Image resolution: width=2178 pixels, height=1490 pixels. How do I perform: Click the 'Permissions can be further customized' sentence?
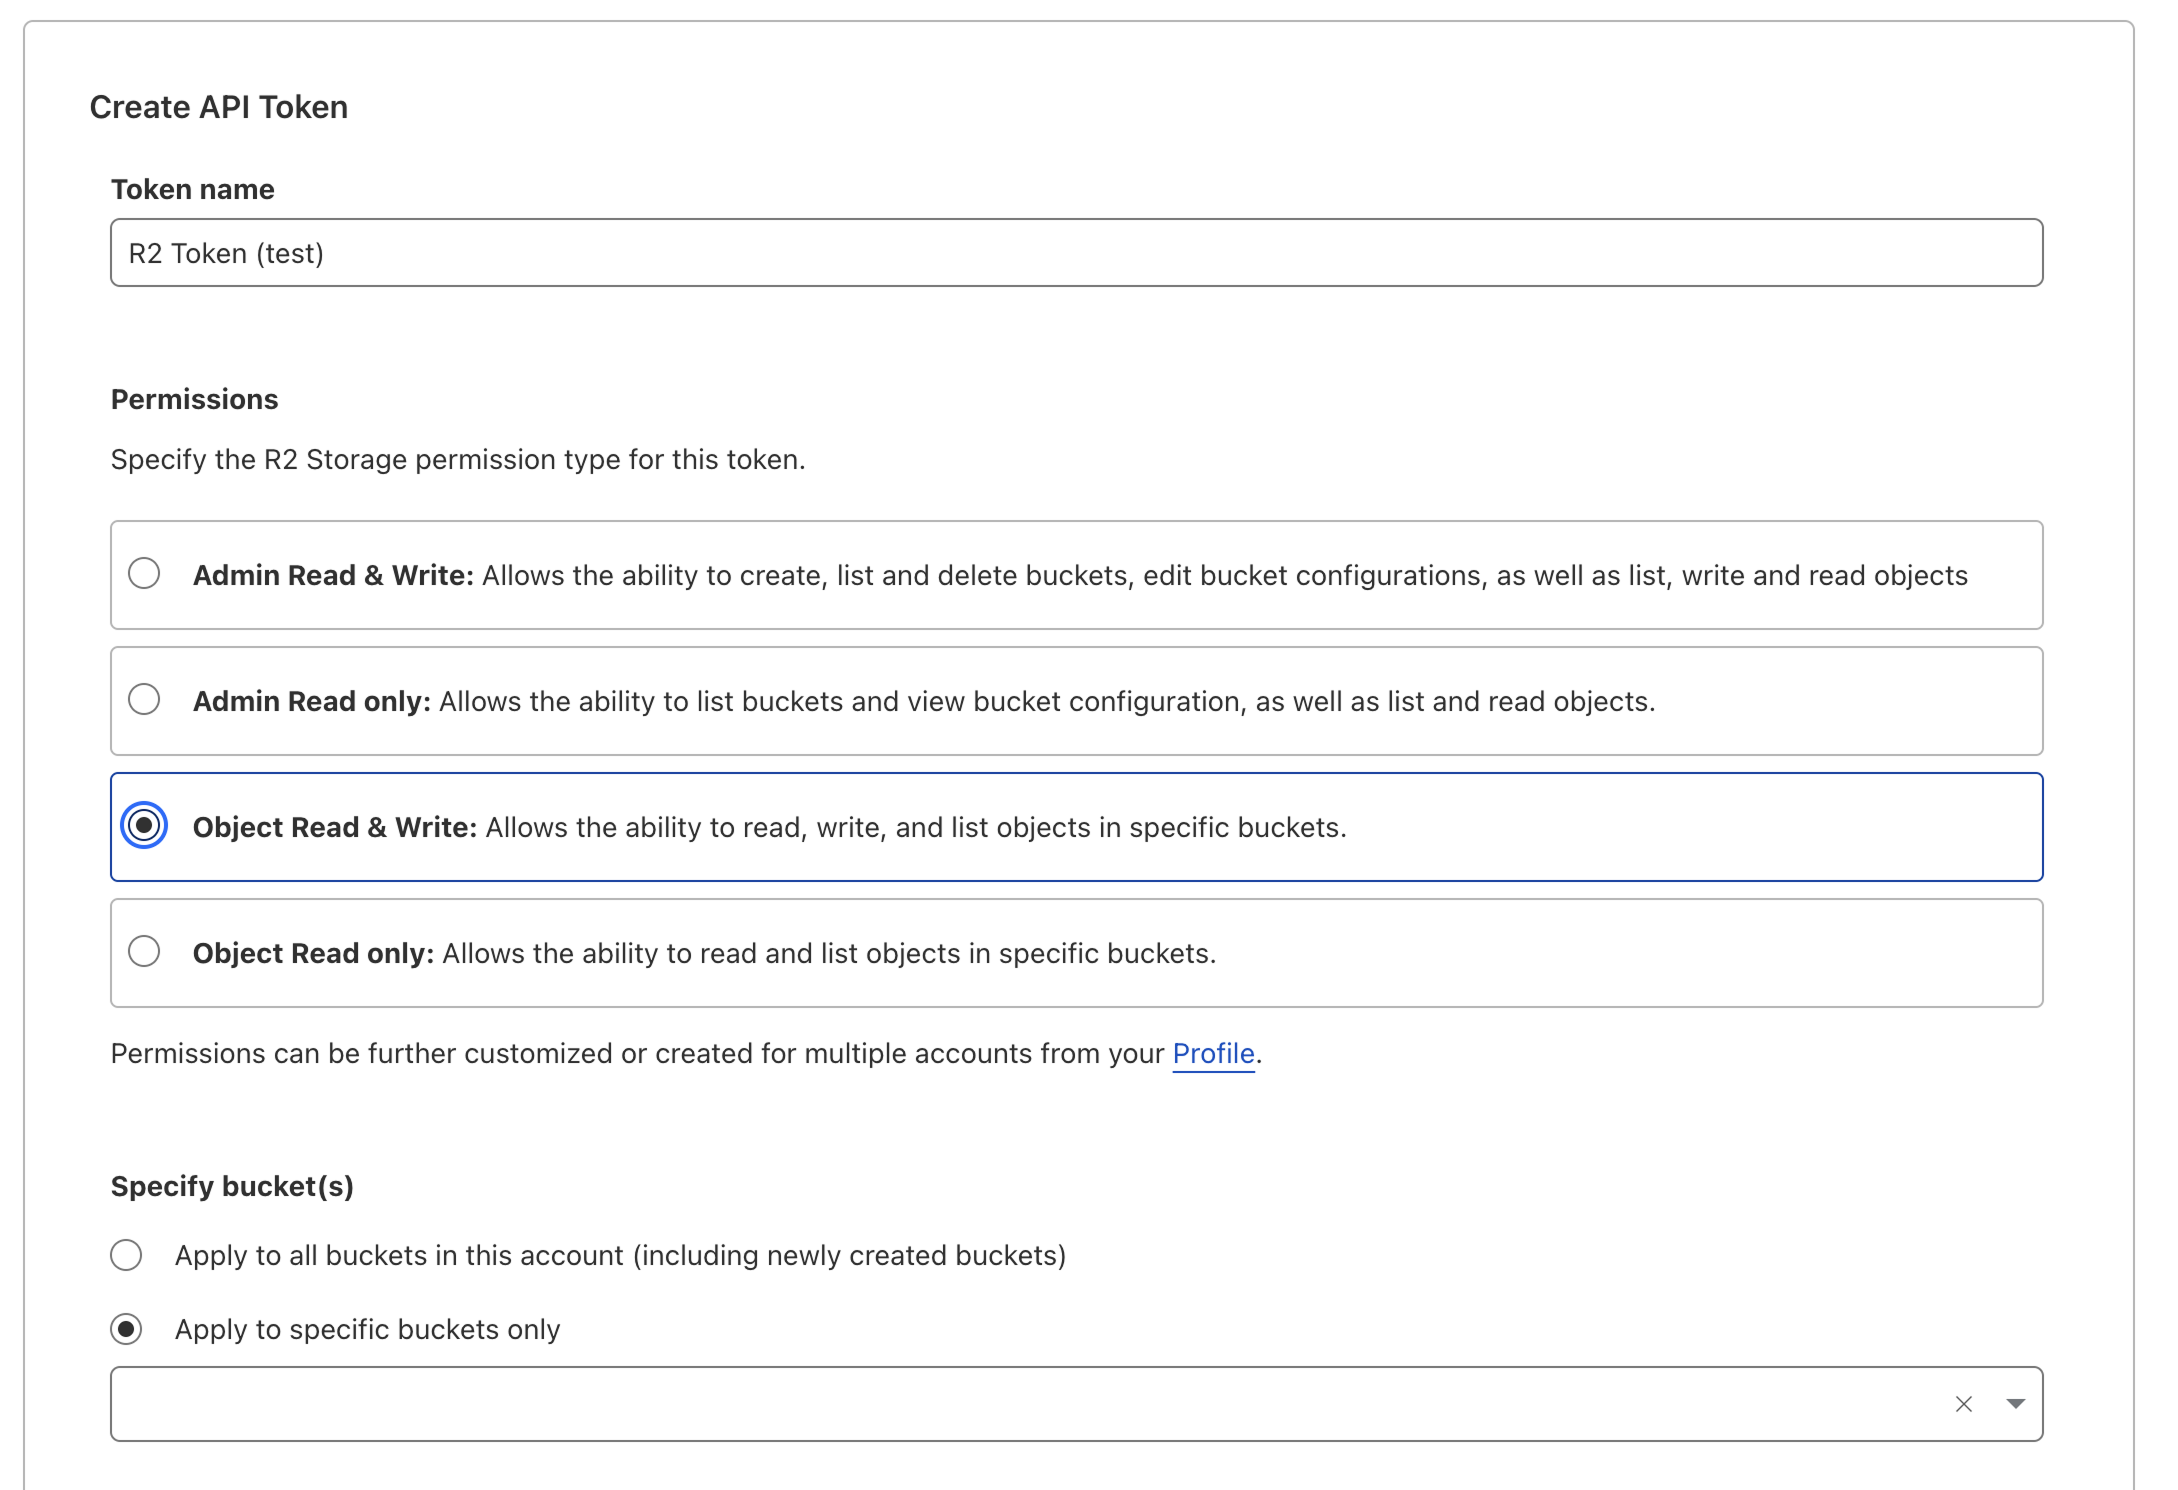(686, 1053)
